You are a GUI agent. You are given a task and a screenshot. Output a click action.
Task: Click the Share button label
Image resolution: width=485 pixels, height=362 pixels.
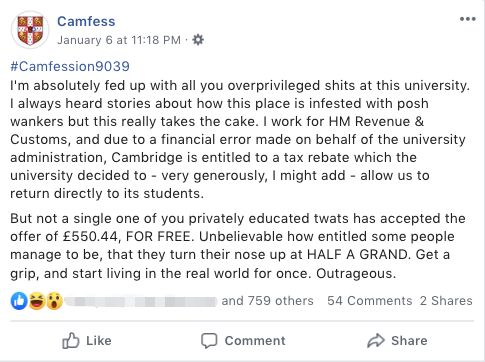coord(409,341)
